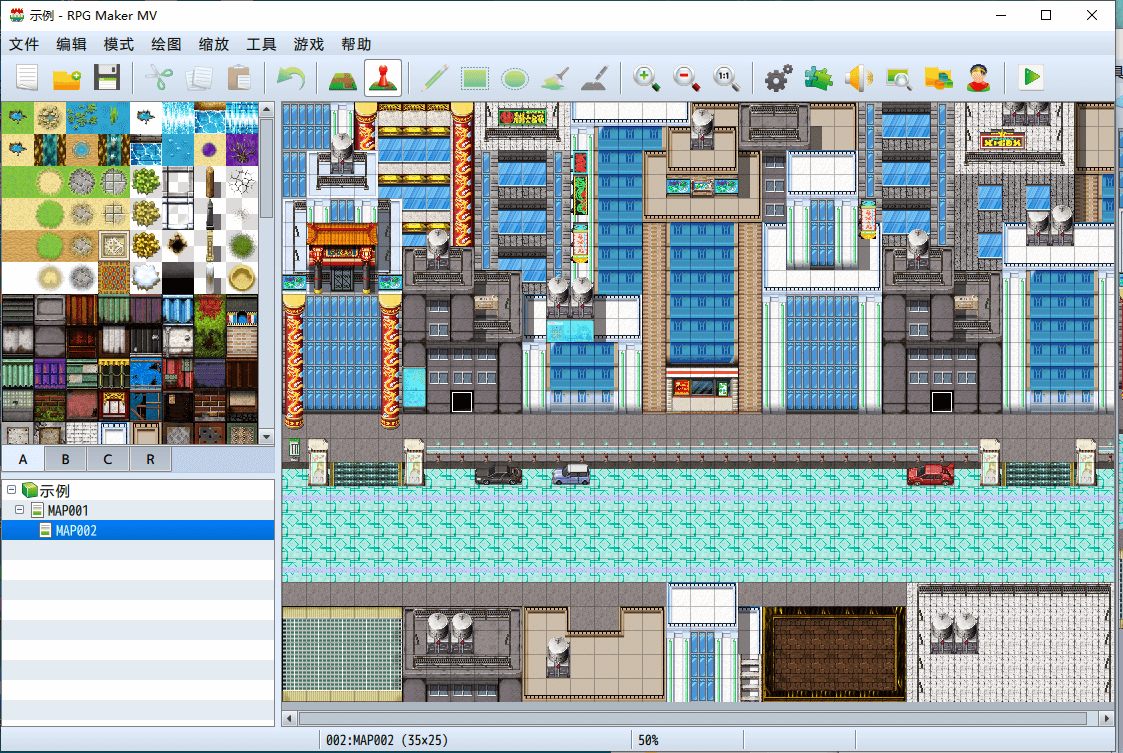The height and width of the screenshot is (753, 1123).
Task: Save the project with the floppy disk icon
Action: point(107,77)
